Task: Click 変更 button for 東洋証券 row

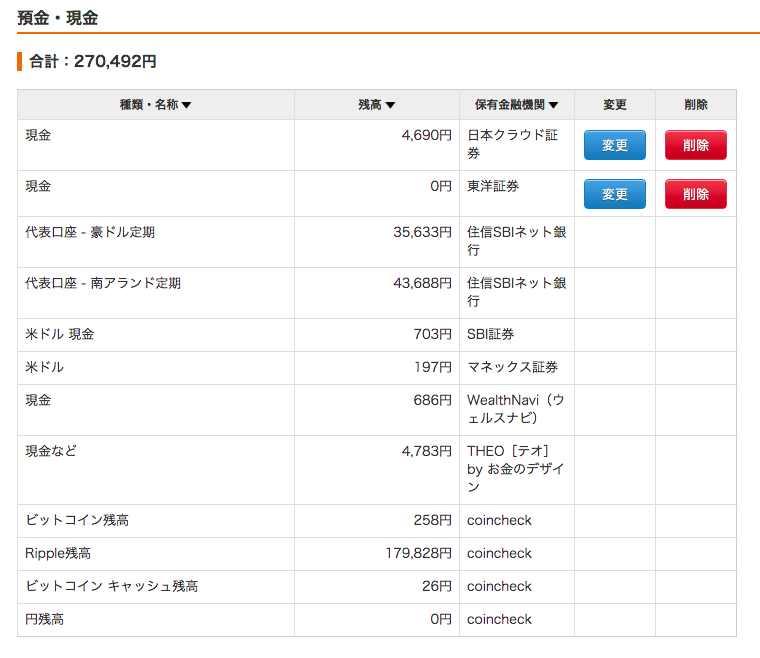Action: coord(615,194)
